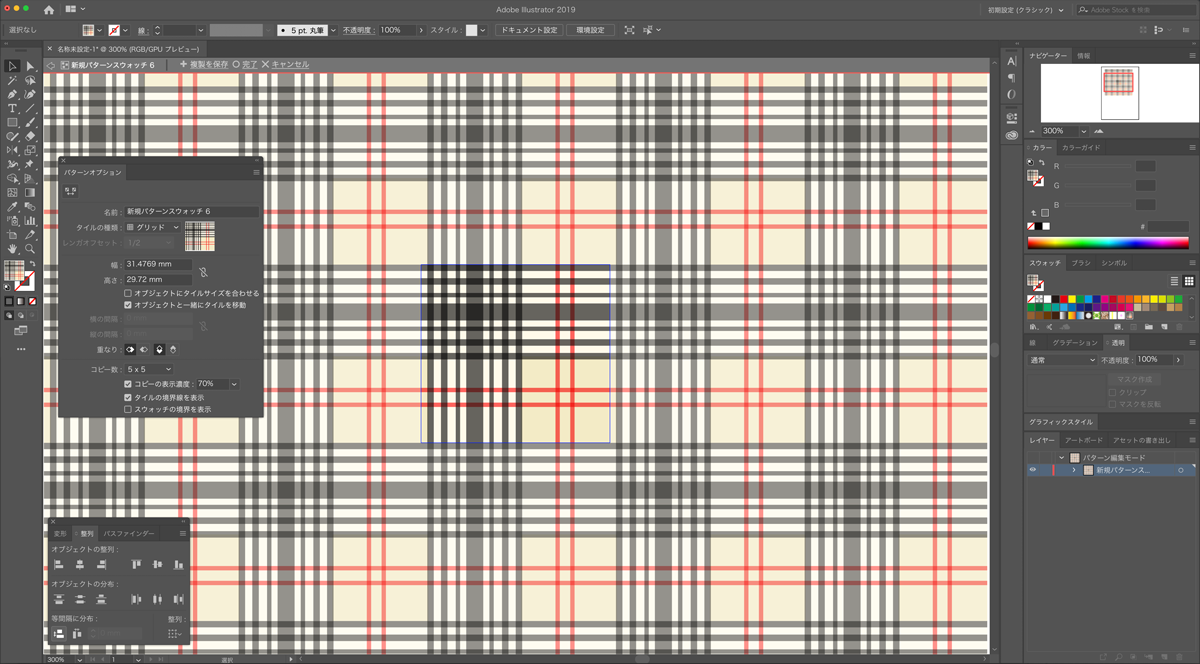
Task: Select the Hand tool
Action: [12, 248]
